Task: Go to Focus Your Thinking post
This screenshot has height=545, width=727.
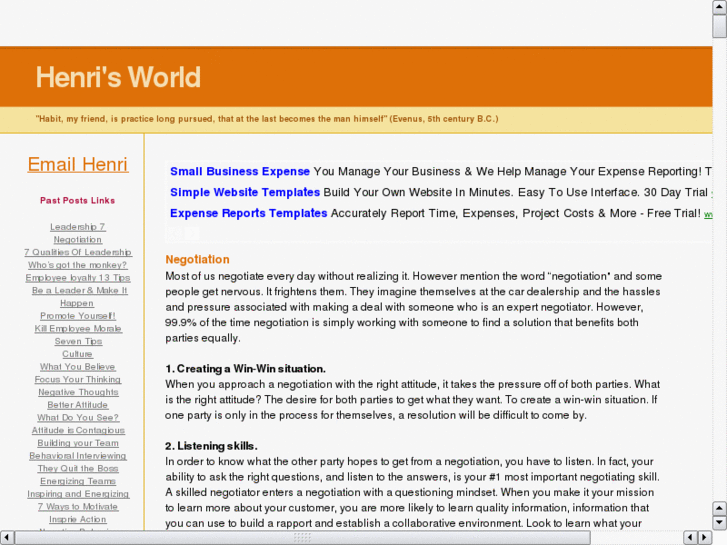Action: (78, 379)
